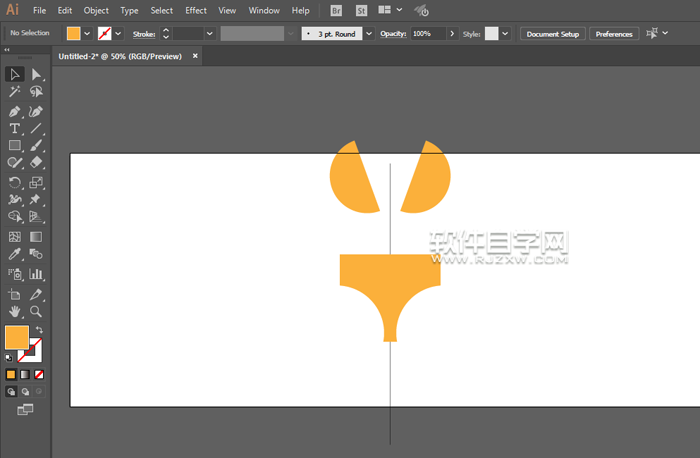
Task: Click the orange Fill swatch in toolbar
Action: 17,337
